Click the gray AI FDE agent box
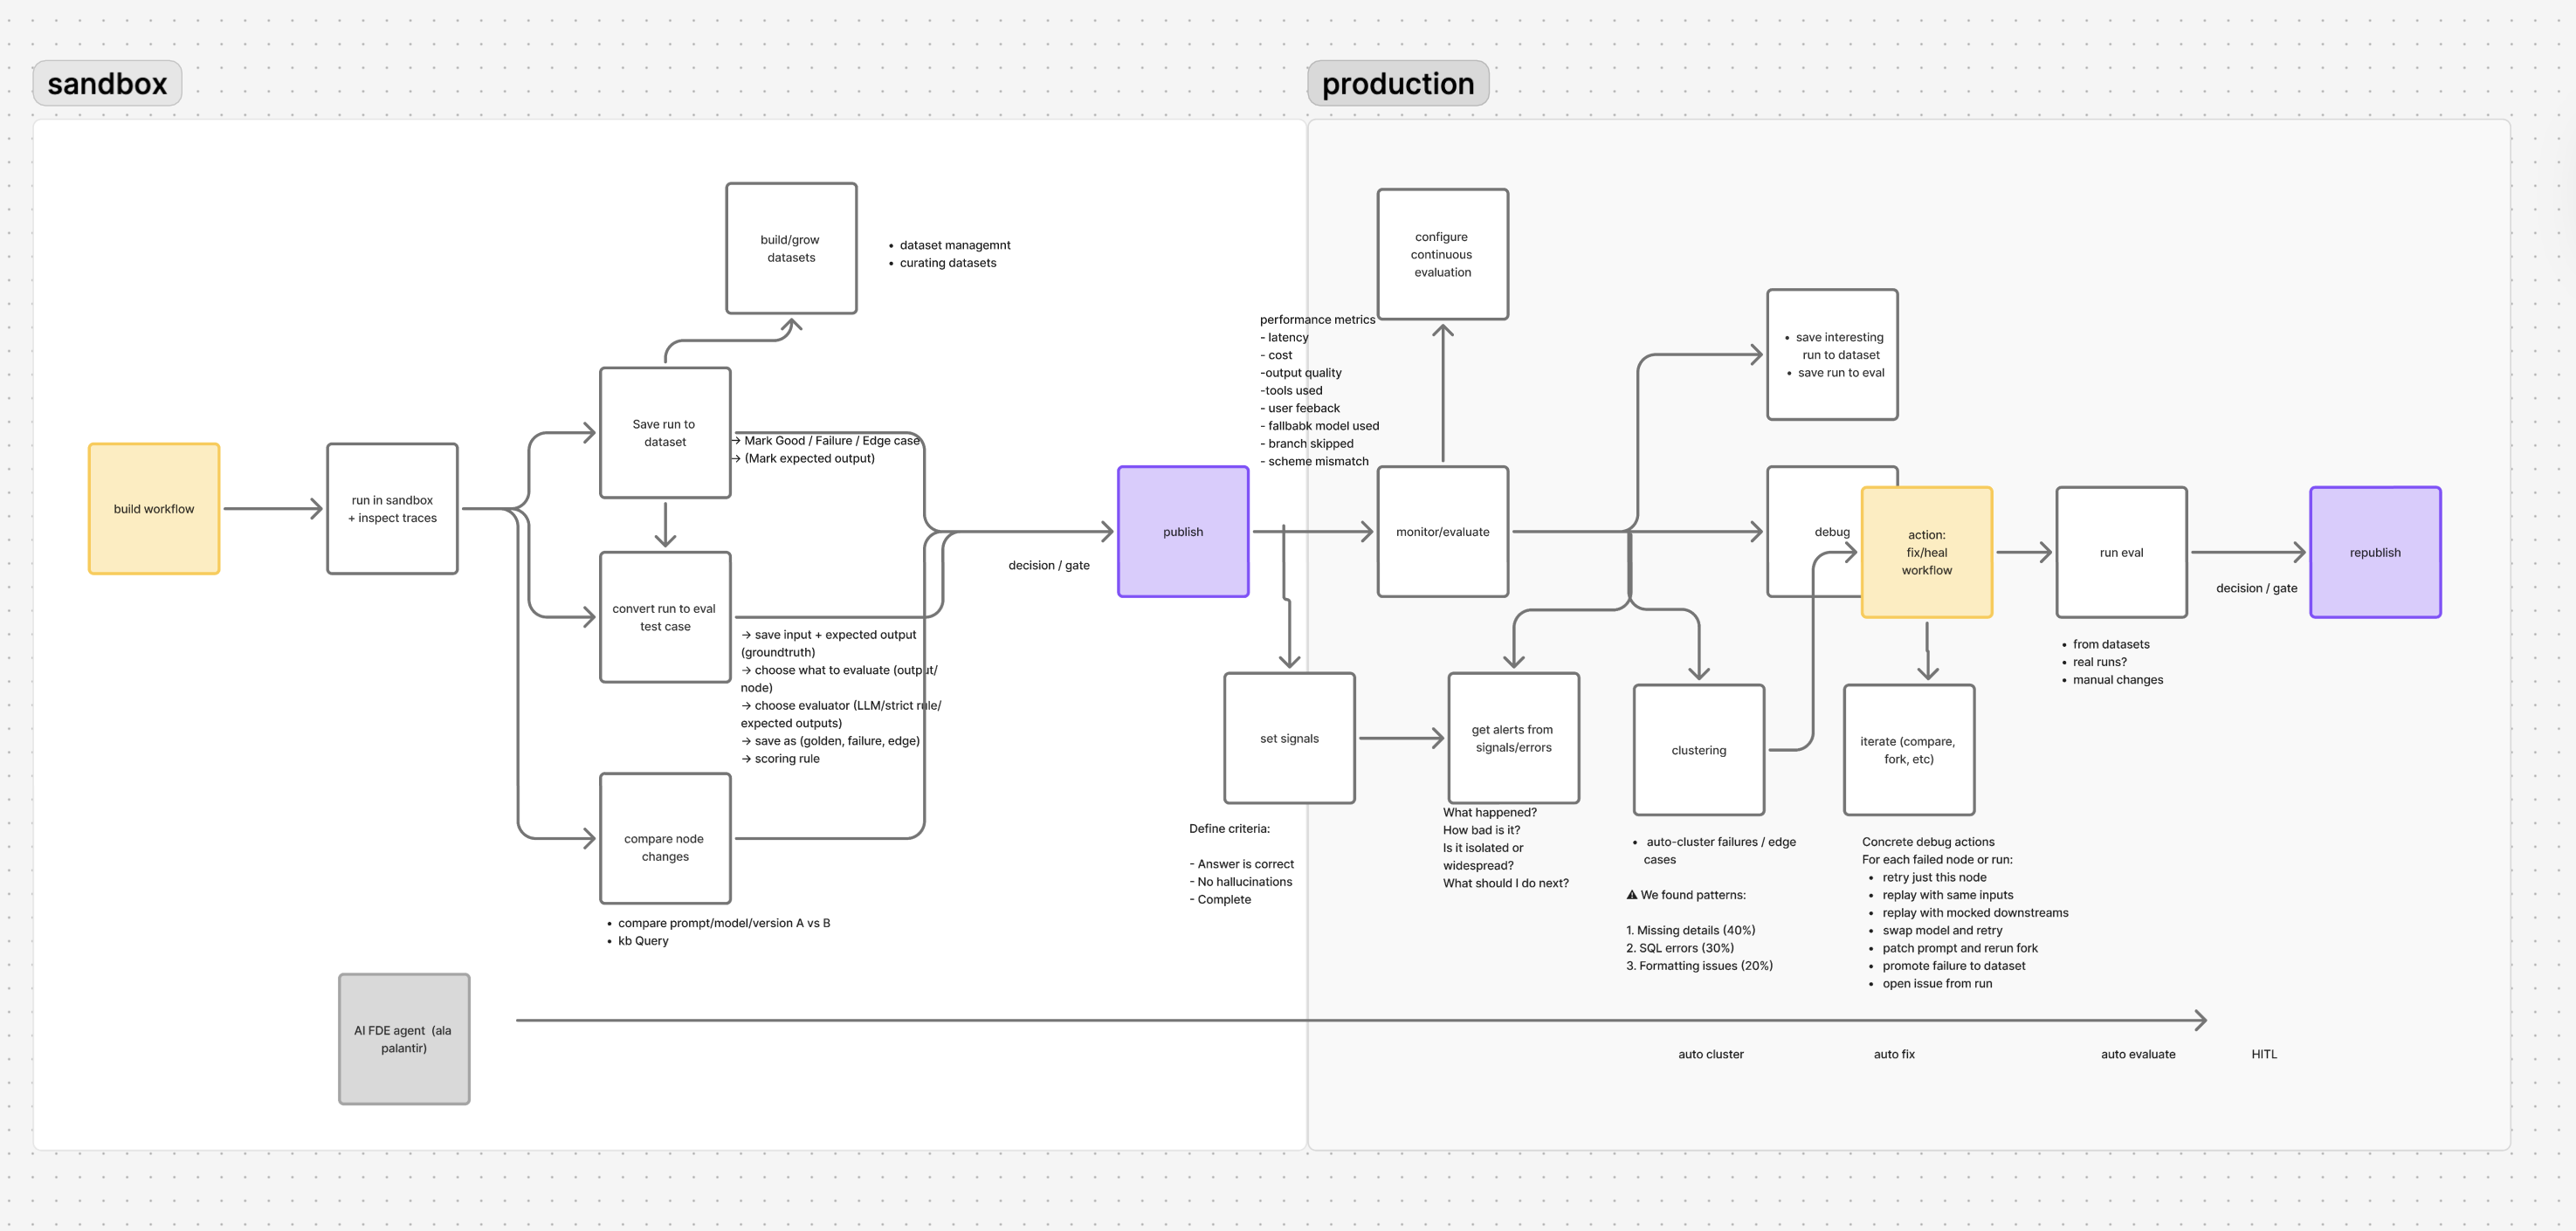 click(x=404, y=1039)
